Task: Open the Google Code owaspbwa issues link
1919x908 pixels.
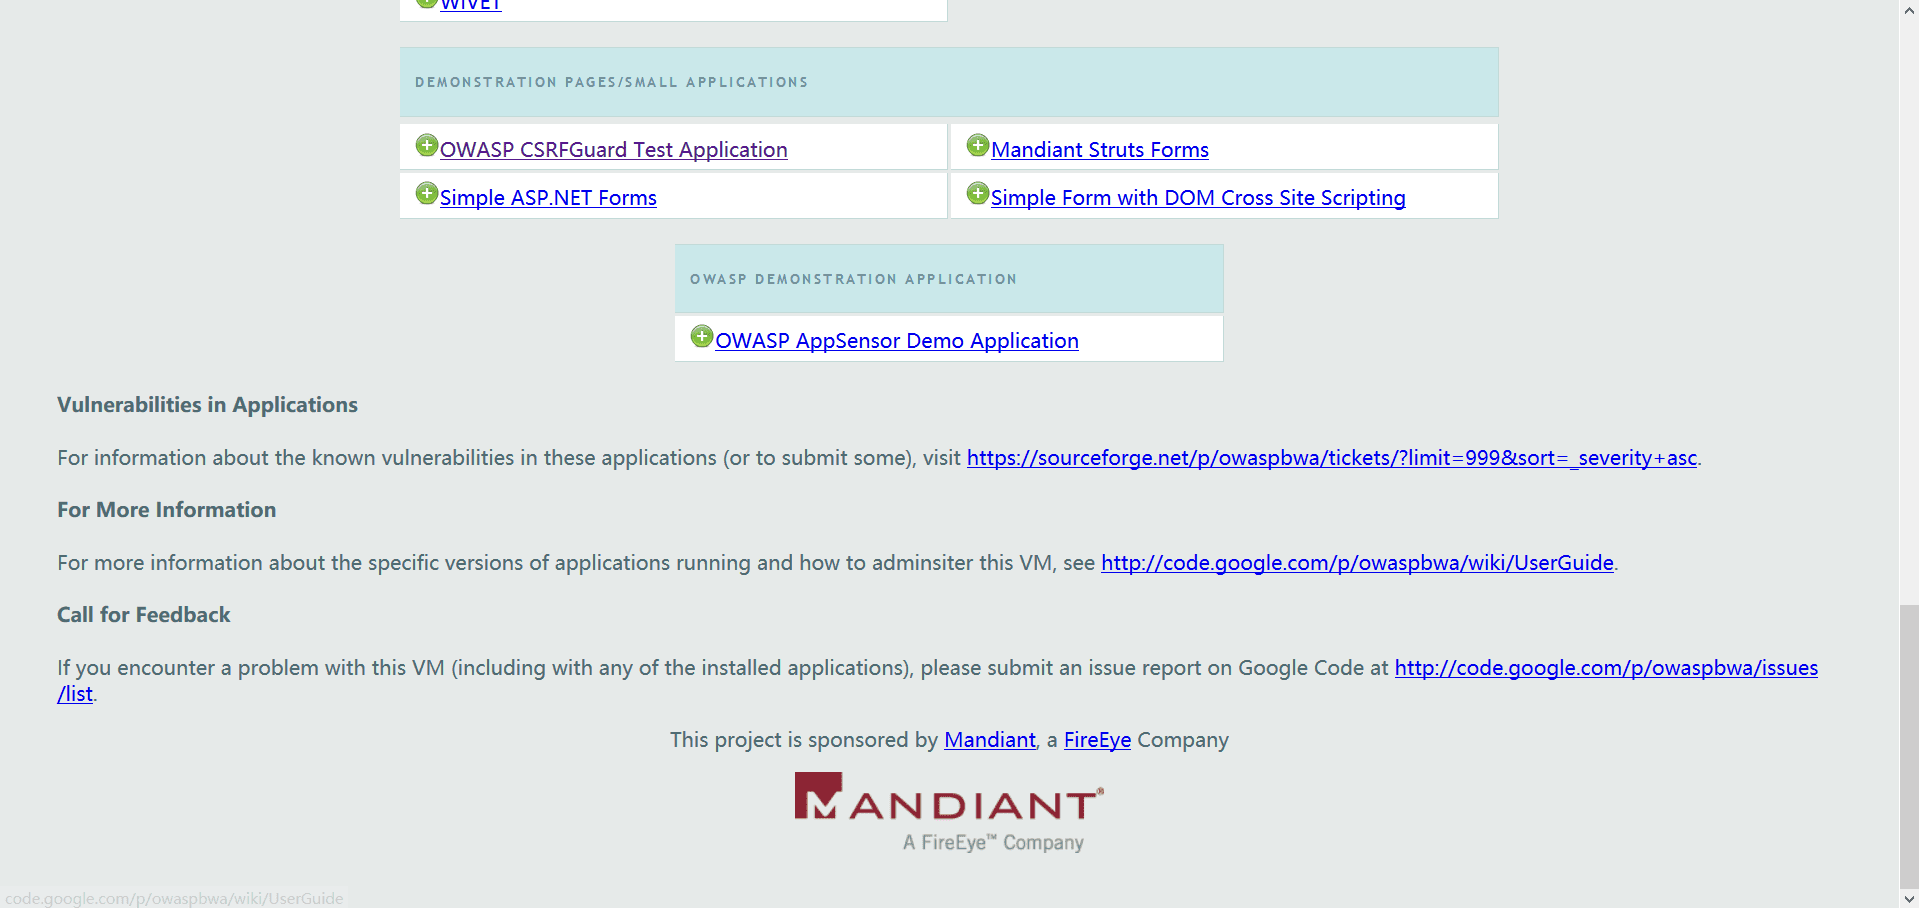Action: pyautogui.click(x=1606, y=668)
